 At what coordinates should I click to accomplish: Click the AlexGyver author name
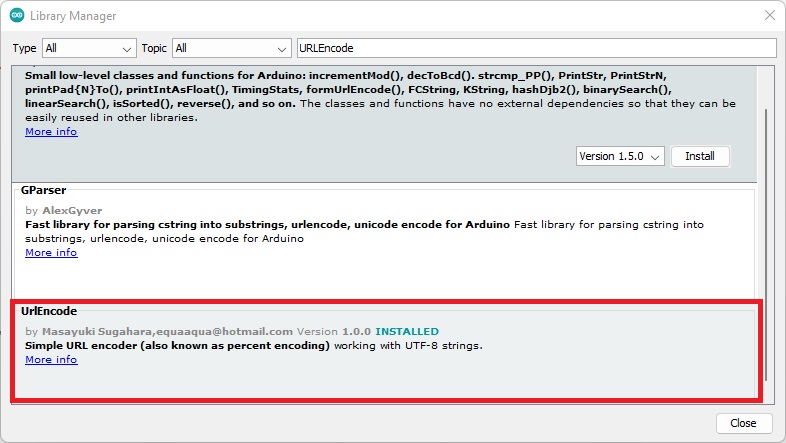coord(72,211)
